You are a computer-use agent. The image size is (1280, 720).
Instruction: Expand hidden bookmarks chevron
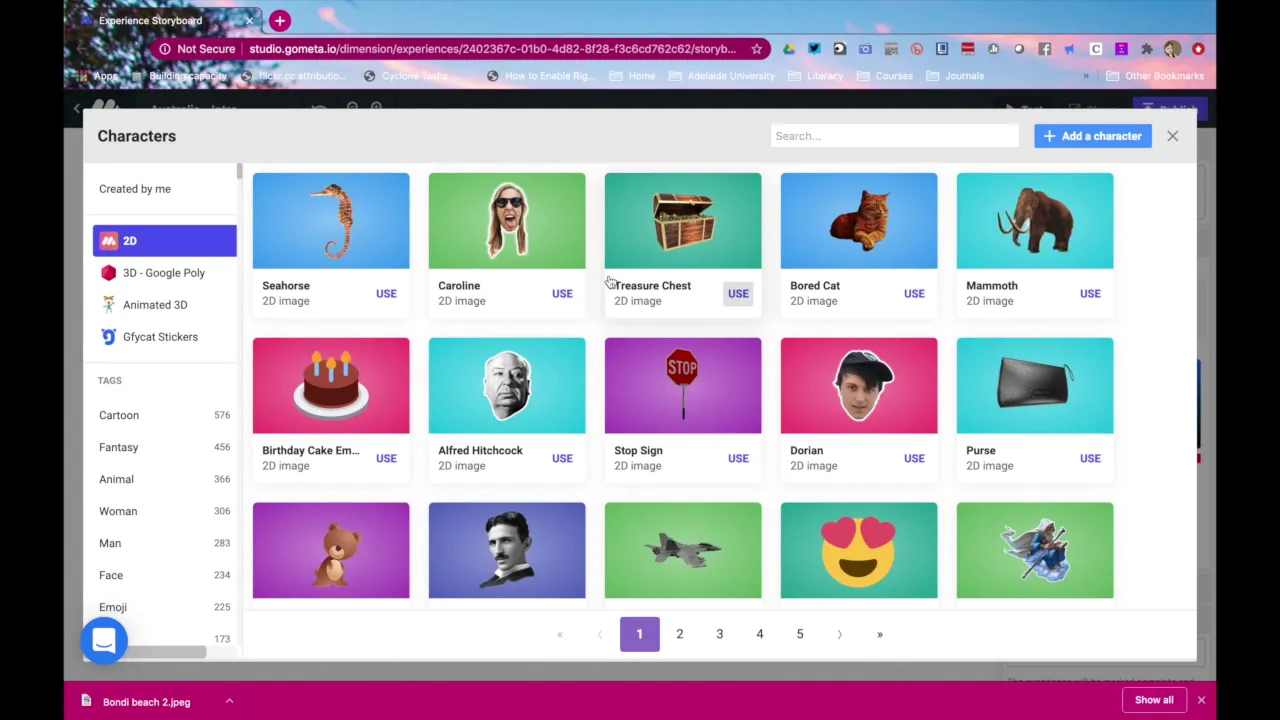coord(1086,76)
